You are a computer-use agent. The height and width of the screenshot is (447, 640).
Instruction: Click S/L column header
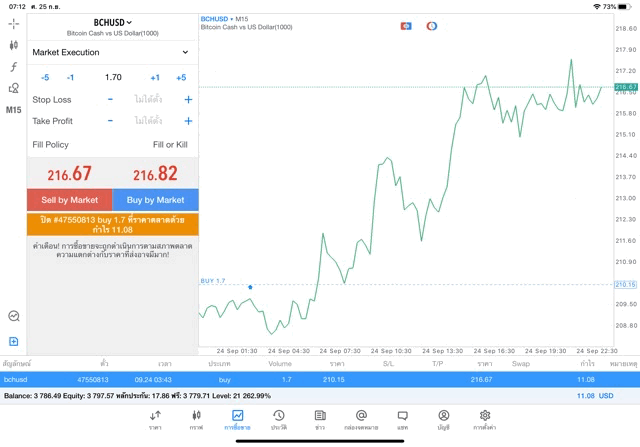pyautogui.click(x=388, y=363)
